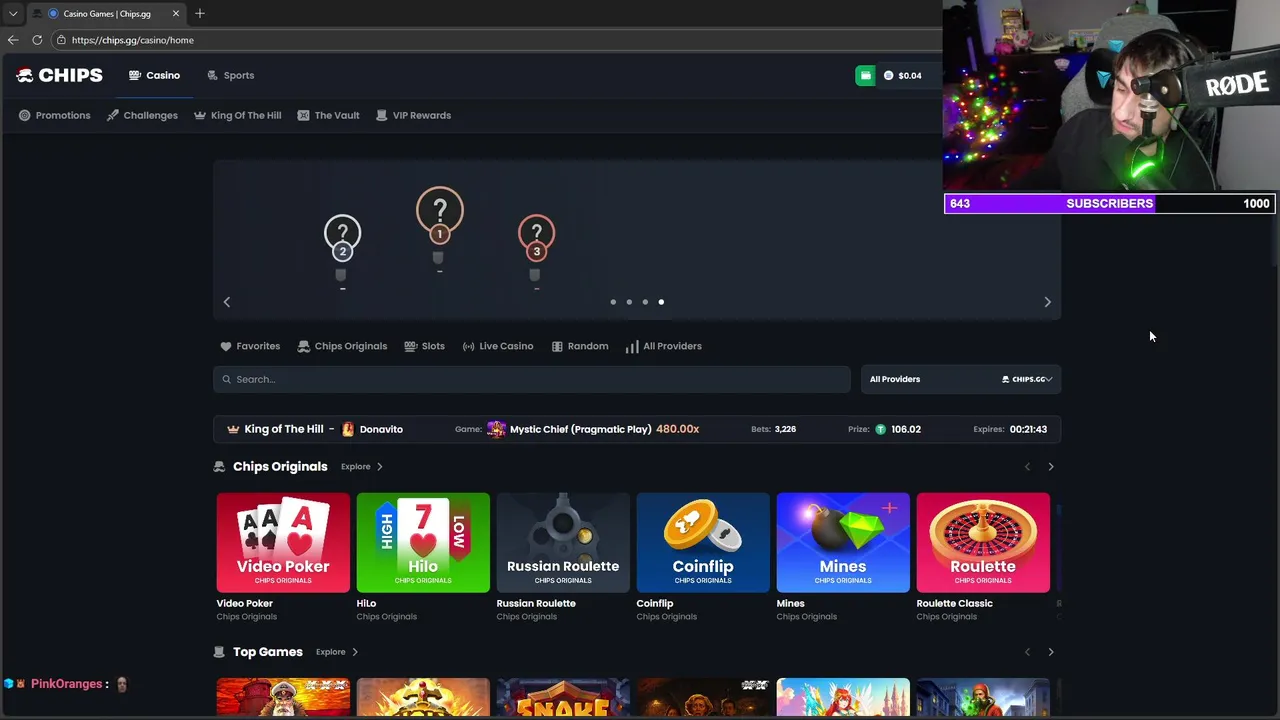Click the 480.00x multiplier text
The image size is (1280, 720).
click(677, 429)
